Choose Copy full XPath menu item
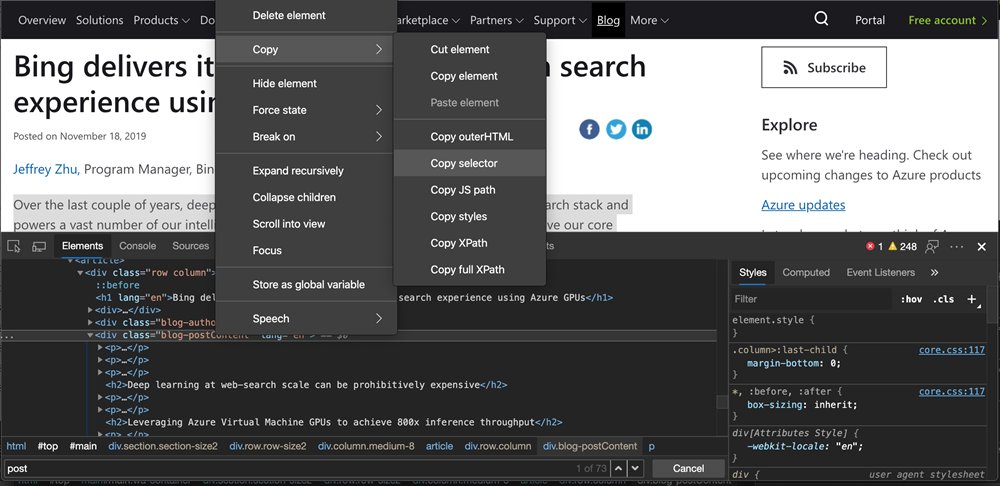 469,269
